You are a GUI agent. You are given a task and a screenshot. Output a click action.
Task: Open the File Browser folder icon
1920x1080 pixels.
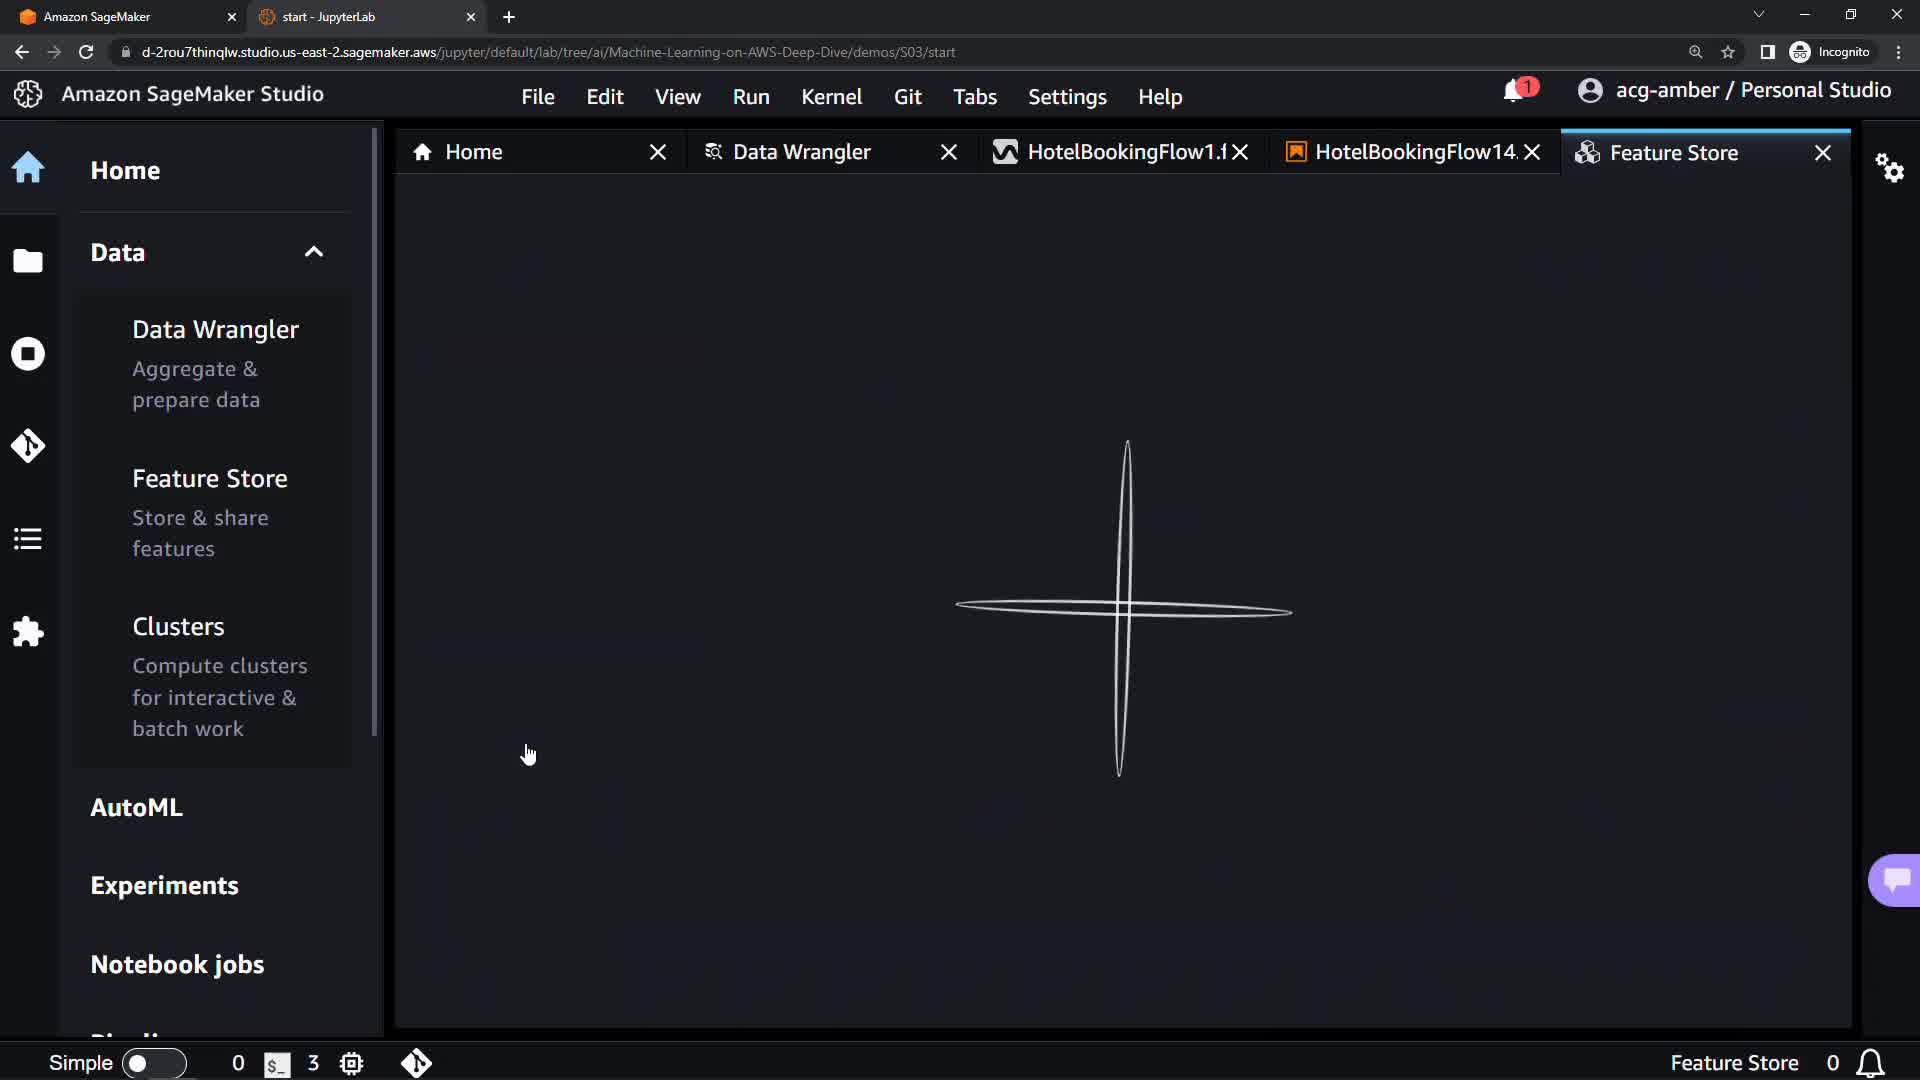(x=28, y=261)
